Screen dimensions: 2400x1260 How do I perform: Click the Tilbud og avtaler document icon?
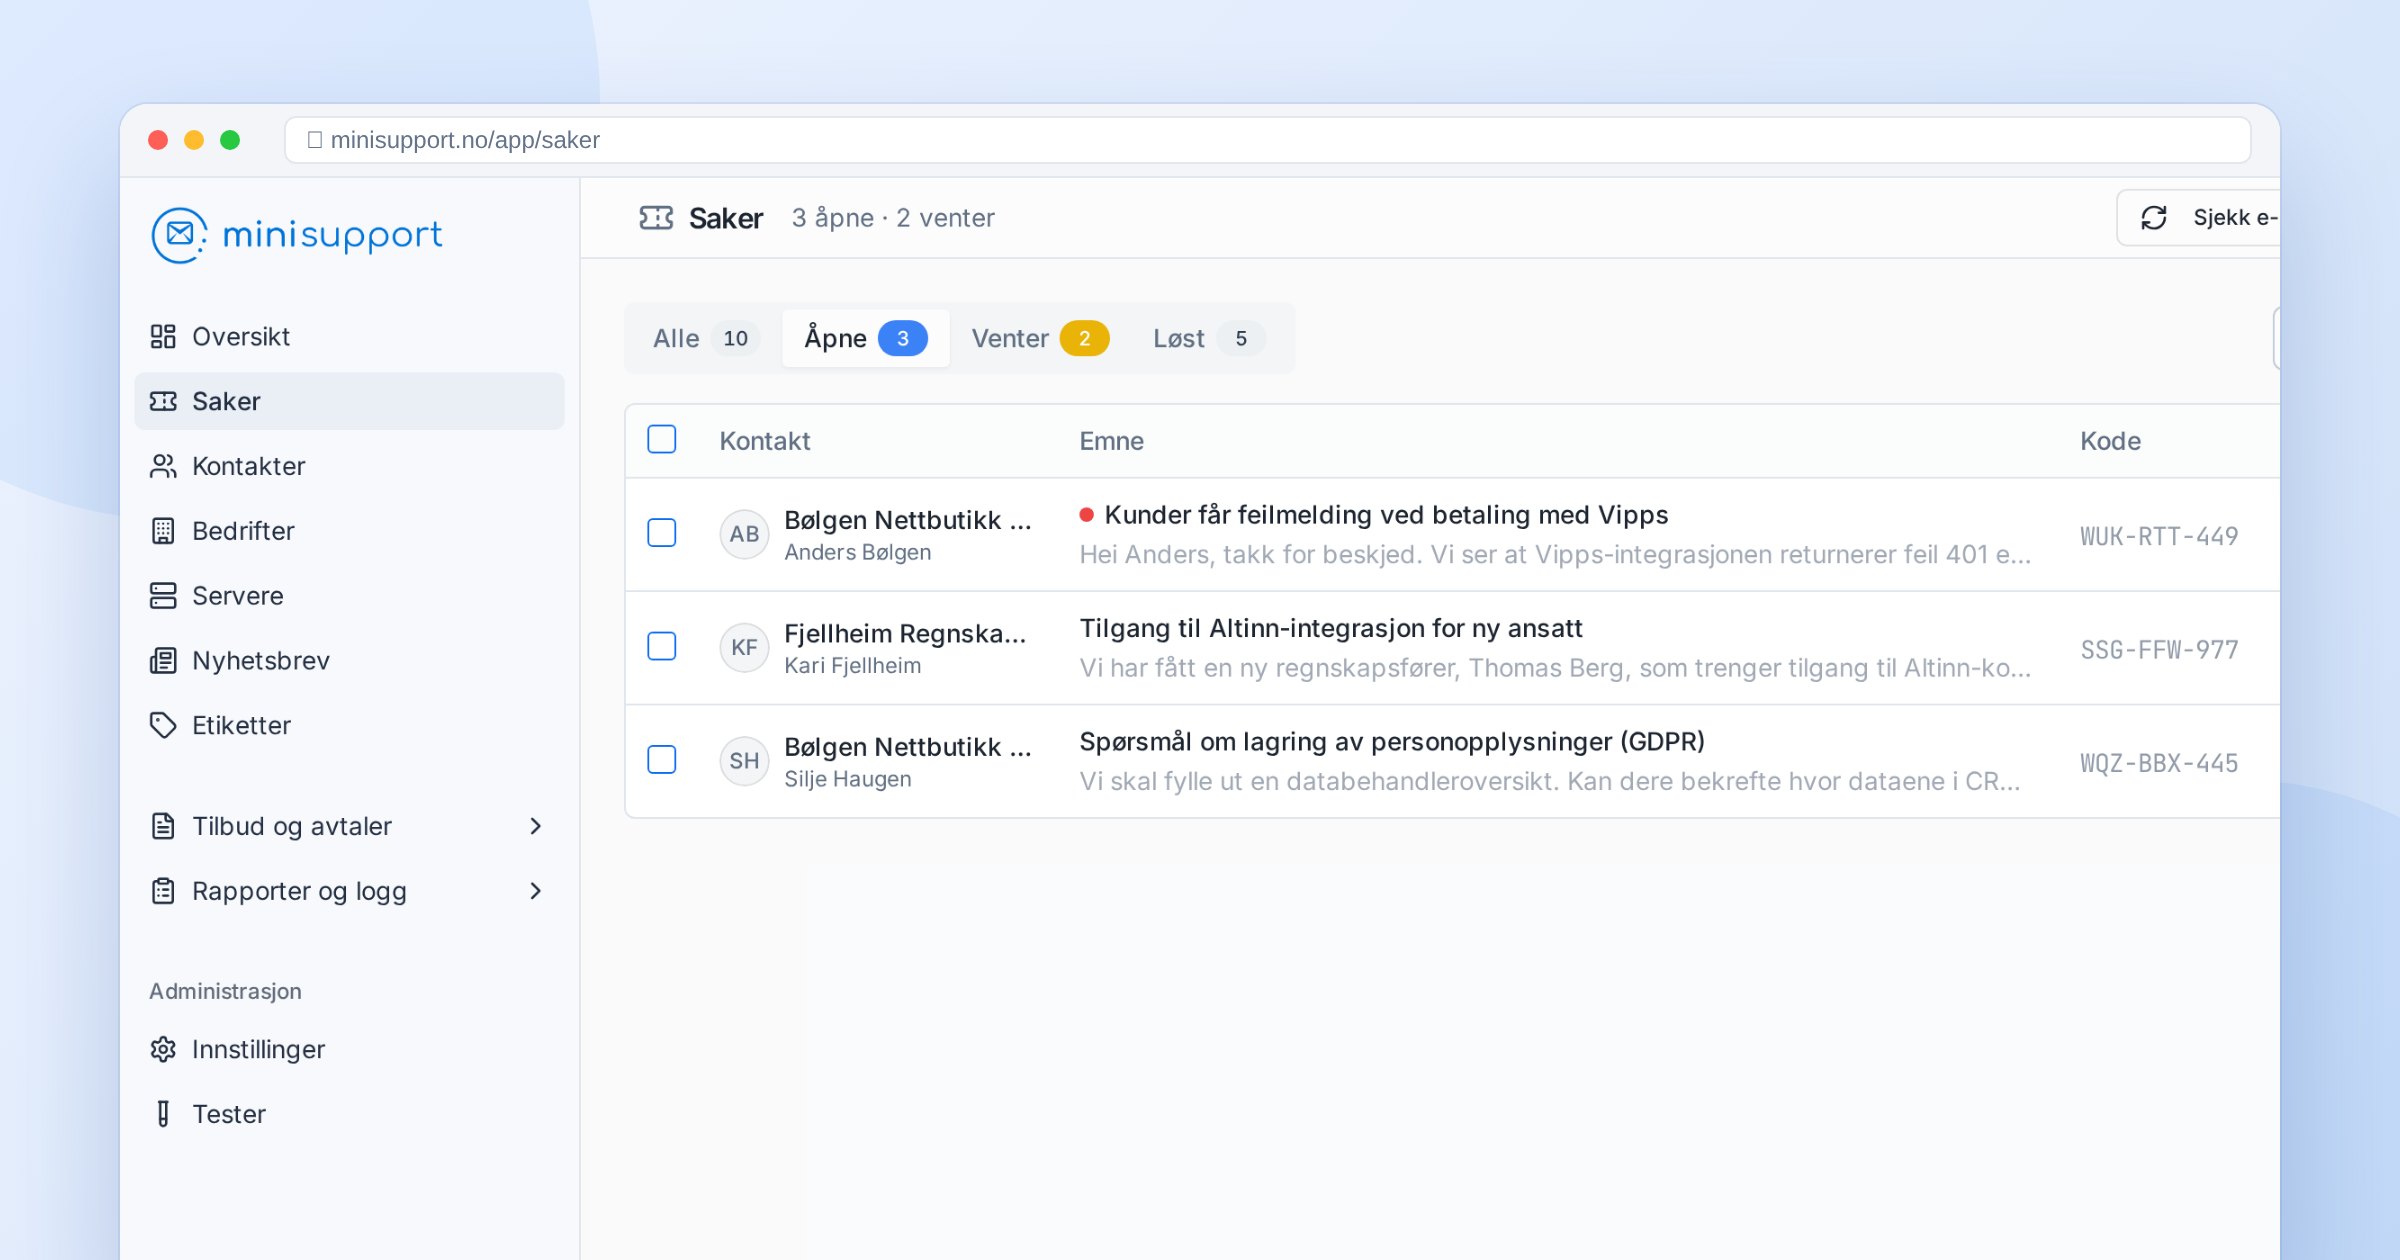pyautogui.click(x=163, y=826)
